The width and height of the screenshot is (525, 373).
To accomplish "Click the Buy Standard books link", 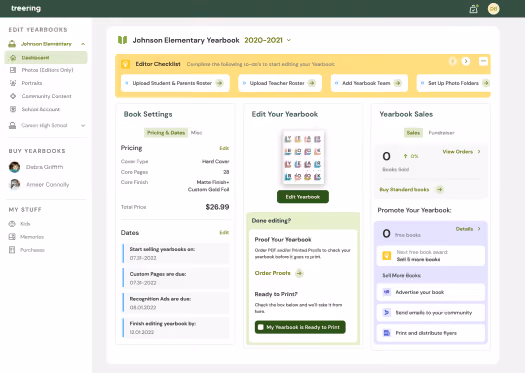I will (404, 190).
